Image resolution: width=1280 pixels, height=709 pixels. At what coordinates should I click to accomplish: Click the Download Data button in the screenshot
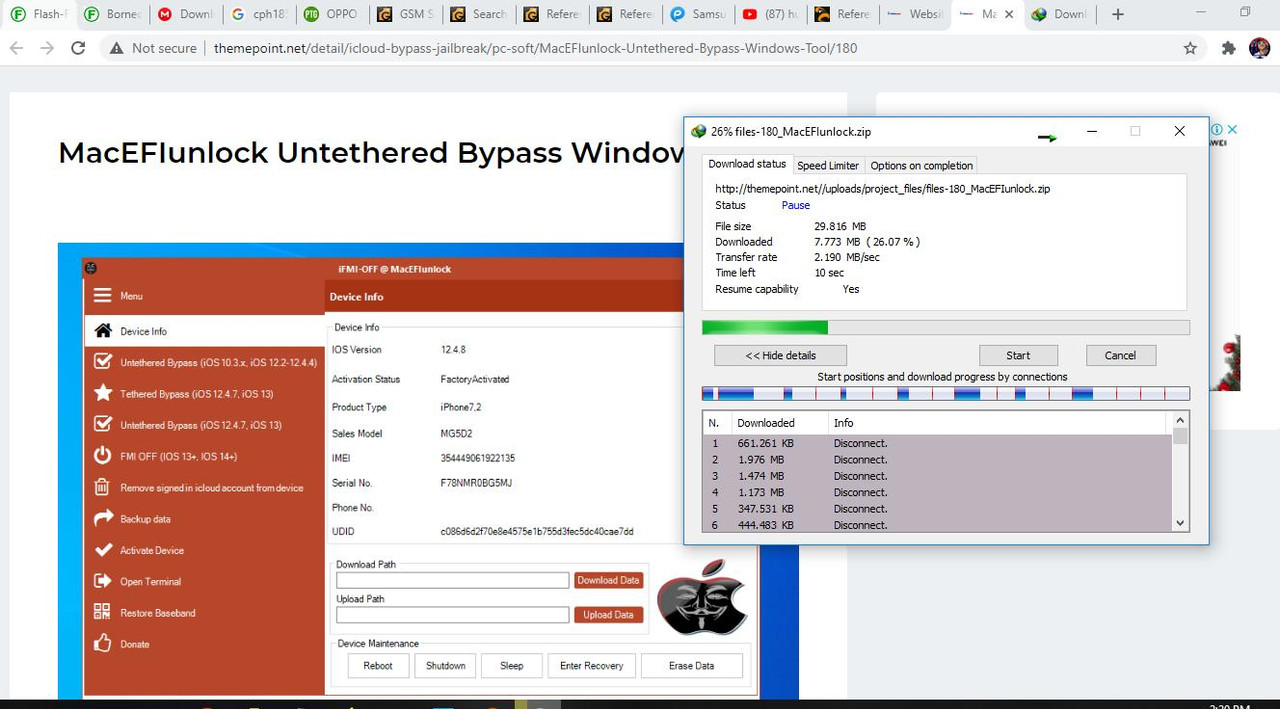point(608,580)
